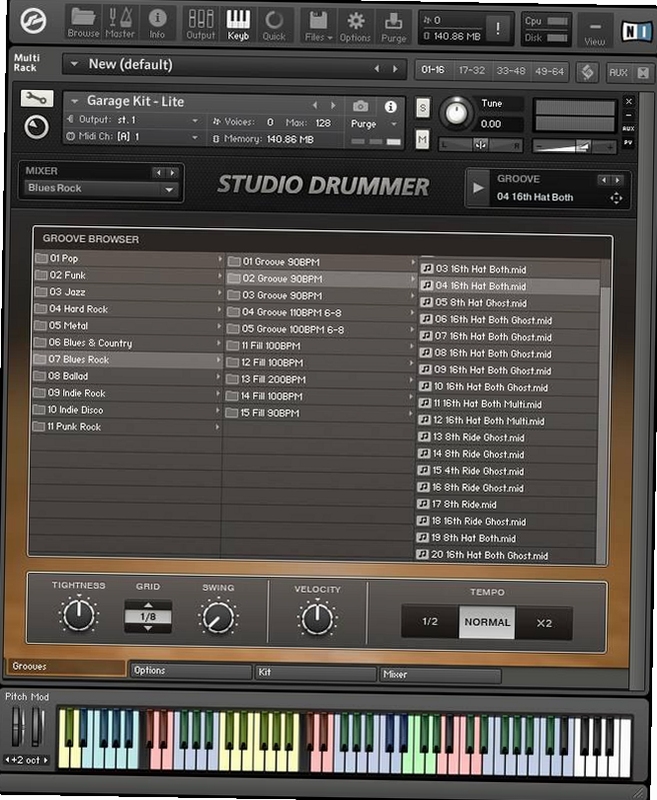Decrease the Grid value arrow
This screenshot has width=657, height=800.
[148, 629]
